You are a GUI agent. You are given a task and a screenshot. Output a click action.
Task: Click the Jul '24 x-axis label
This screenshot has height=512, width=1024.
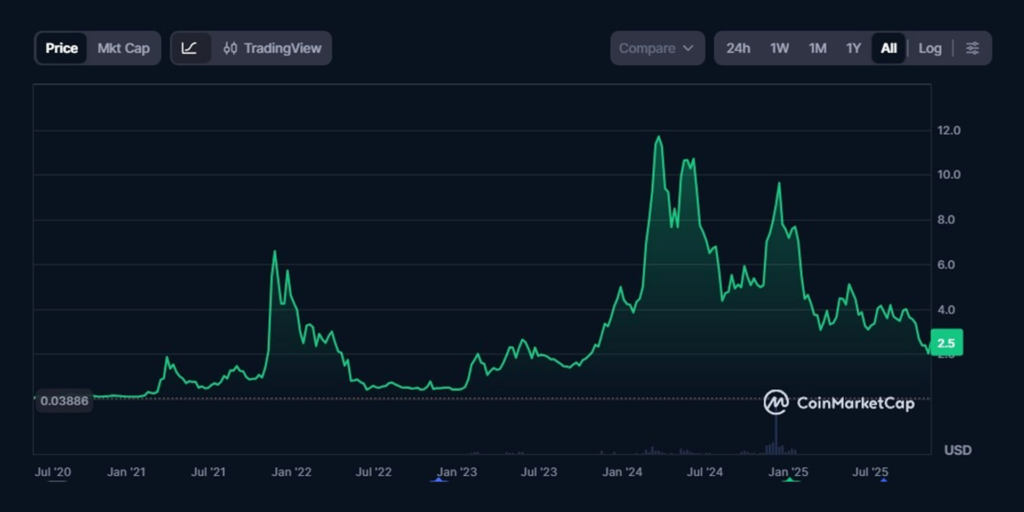pyautogui.click(x=705, y=472)
